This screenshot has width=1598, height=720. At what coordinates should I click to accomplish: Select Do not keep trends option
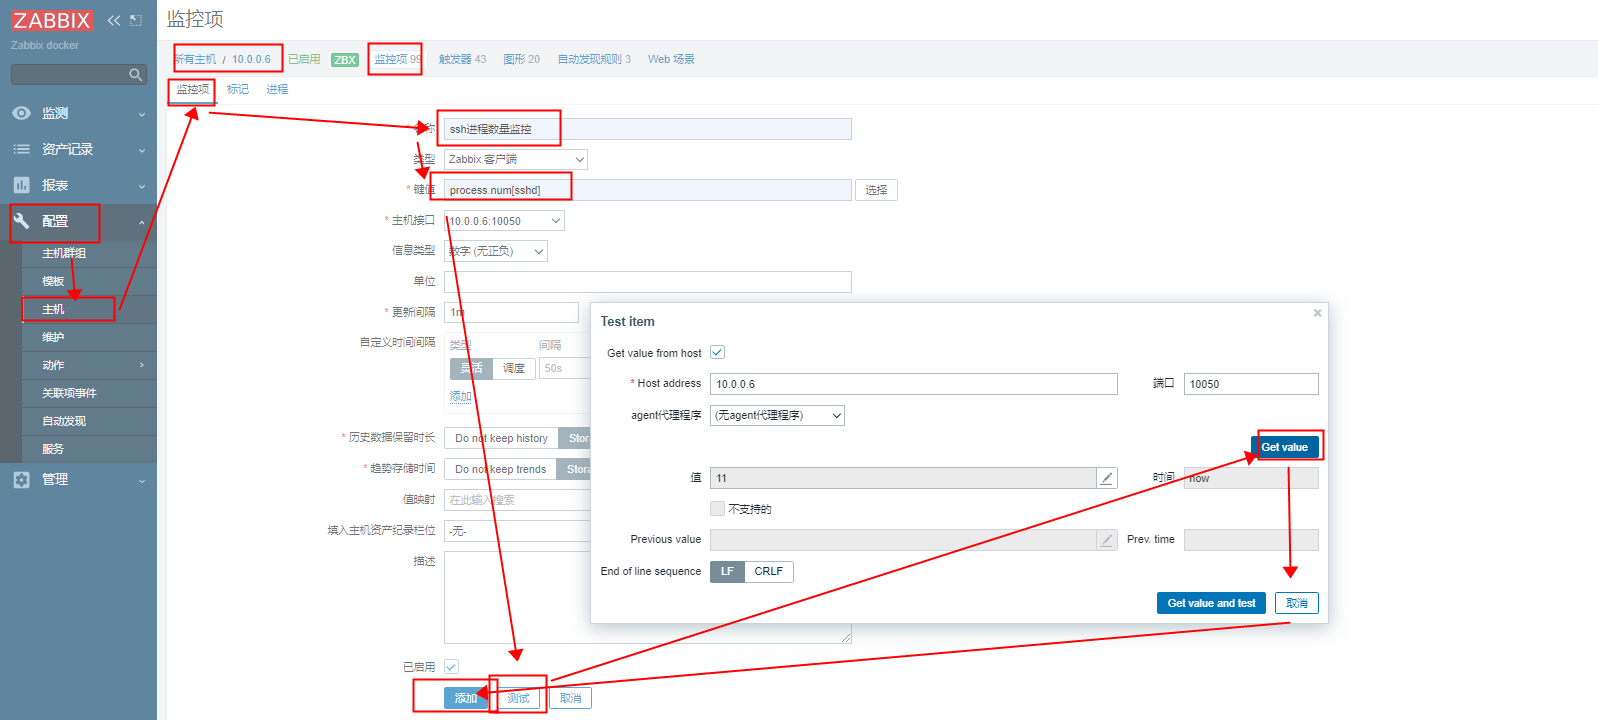pos(500,469)
